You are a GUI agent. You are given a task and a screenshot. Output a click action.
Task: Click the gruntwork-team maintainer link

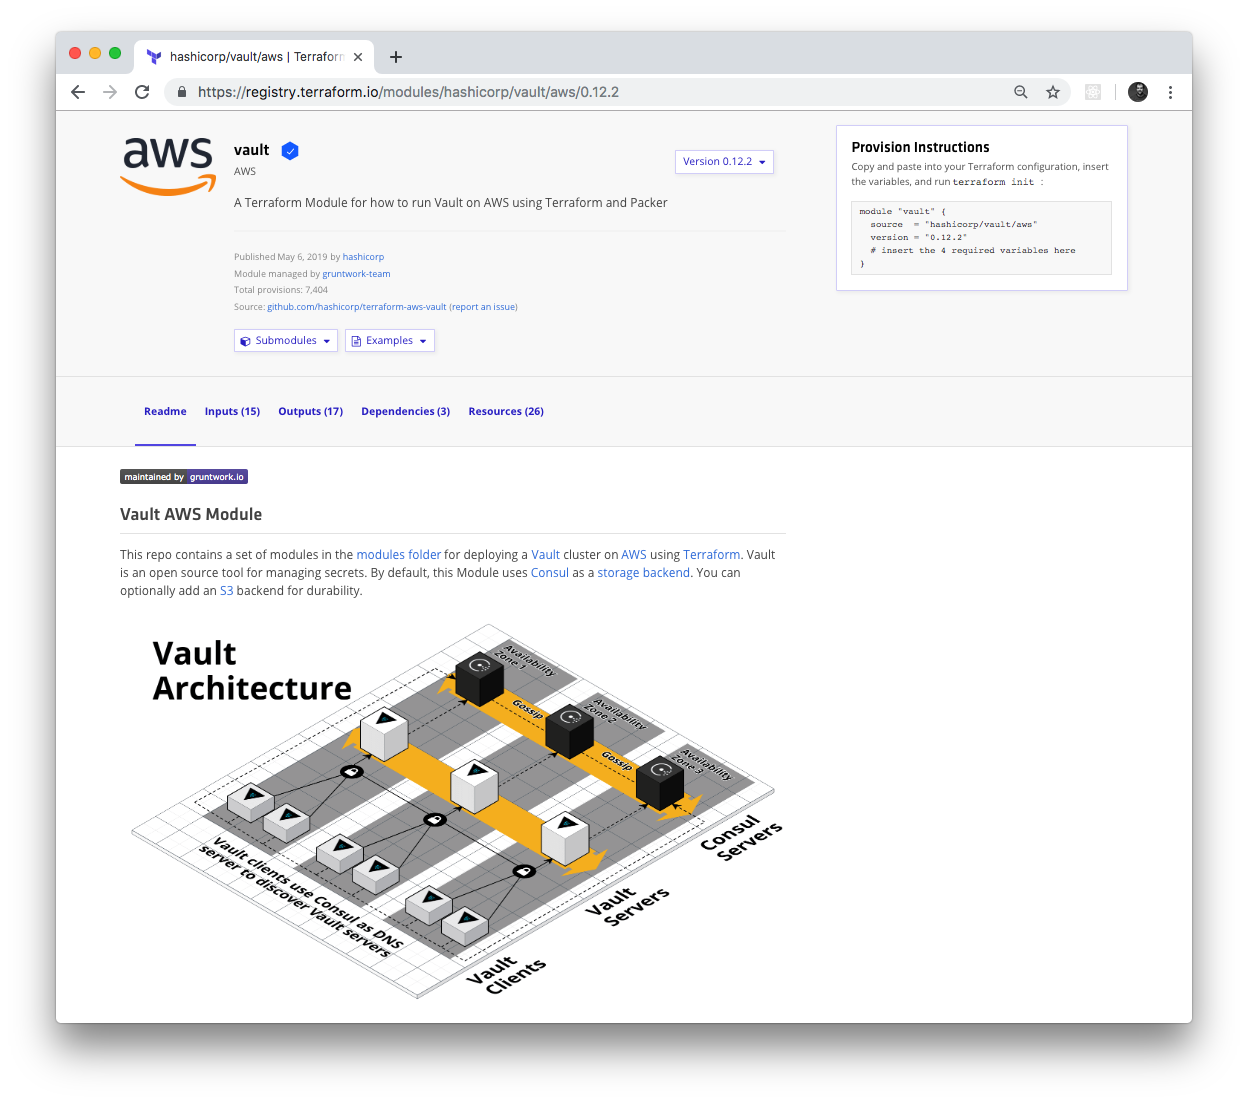(356, 273)
